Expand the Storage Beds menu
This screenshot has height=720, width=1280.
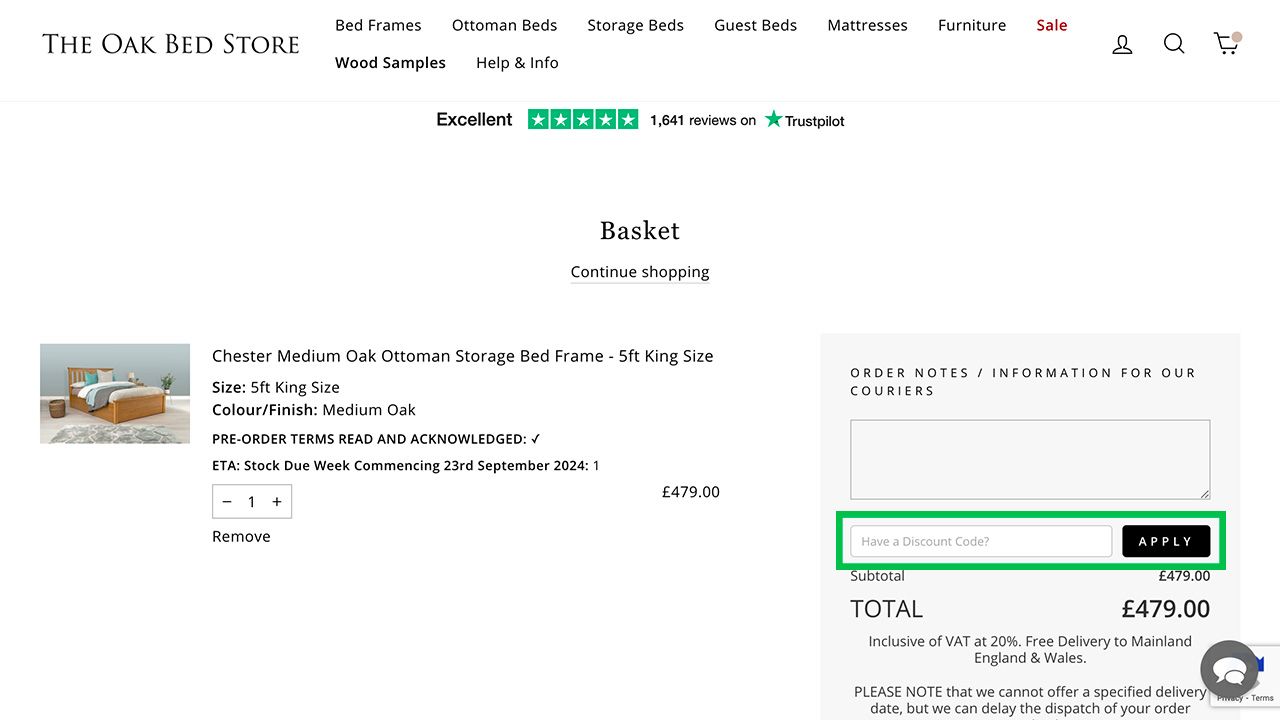(x=635, y=25)
